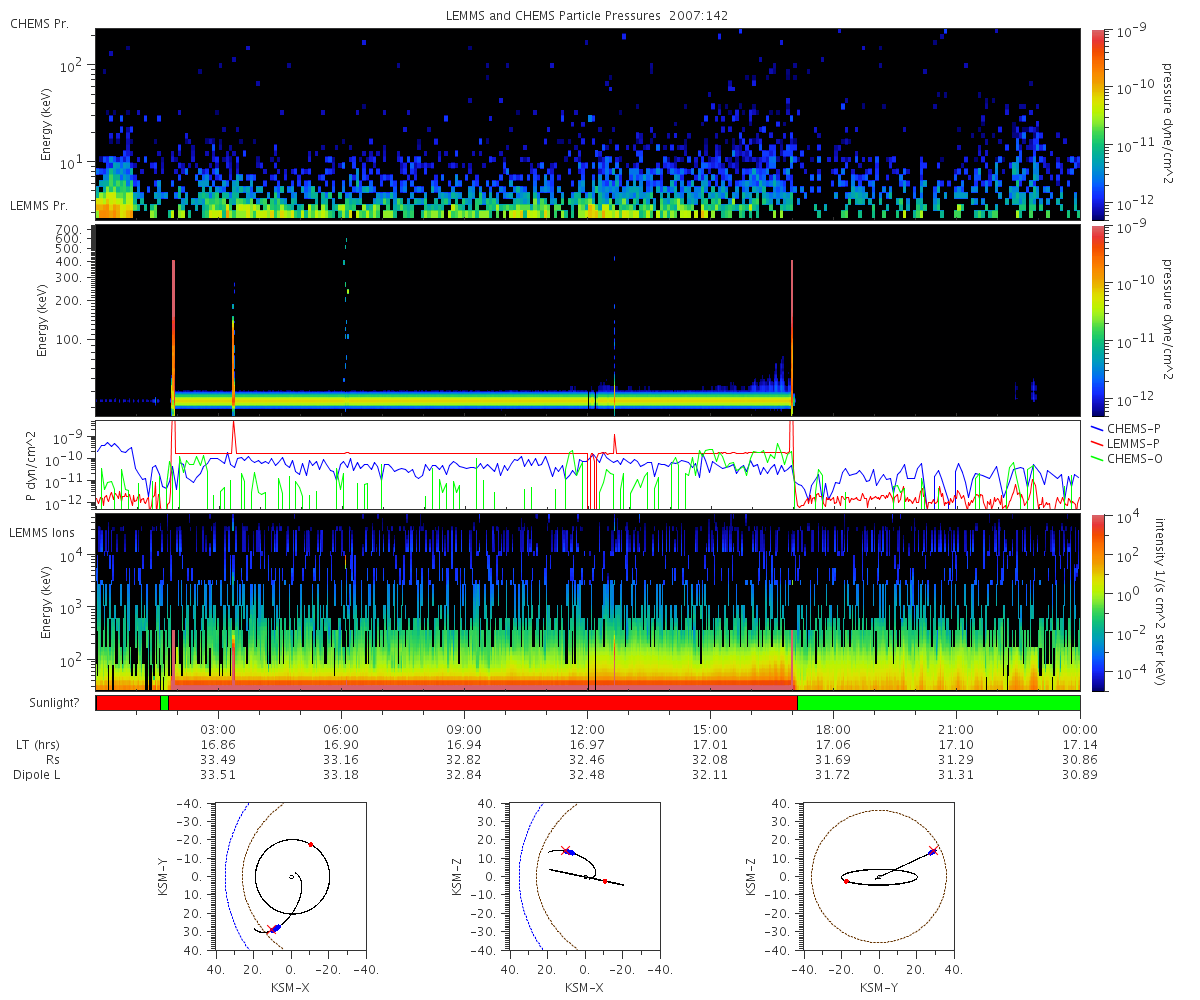Click the LEMMS pressure colorbar
The width and height of the screenshot is (1200, 1000).
pos(1098,320)
